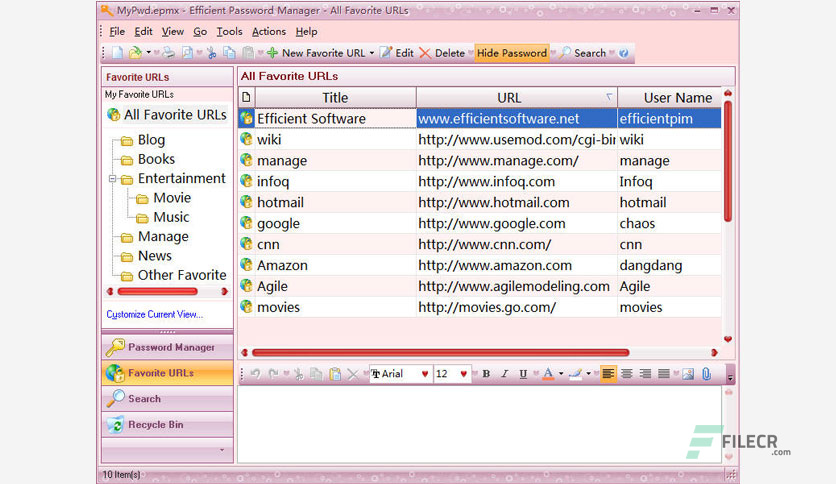836x484 pixels.
Task: Toggle Justify alignment in the editor toolbar
Action: click(x=663, y=374)
